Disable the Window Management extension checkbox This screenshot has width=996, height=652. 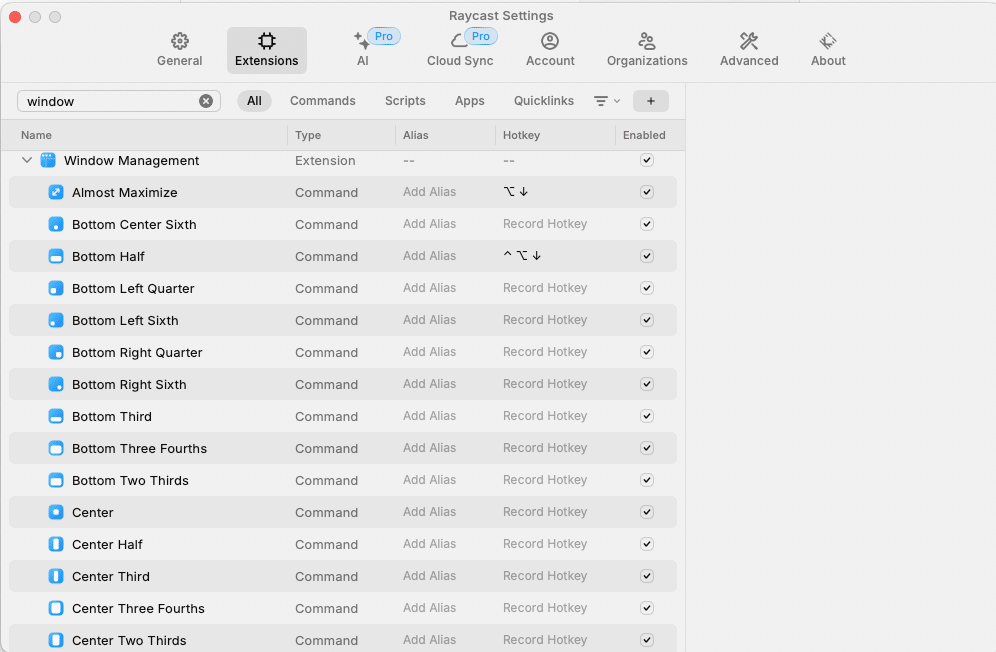(647, 160)
